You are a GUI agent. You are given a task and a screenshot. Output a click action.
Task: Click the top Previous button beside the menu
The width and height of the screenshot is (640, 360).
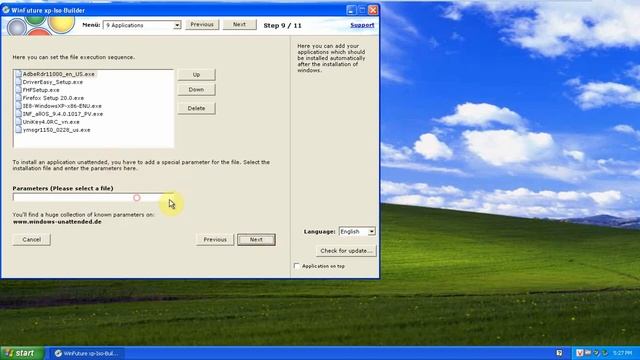pos(202,24)
